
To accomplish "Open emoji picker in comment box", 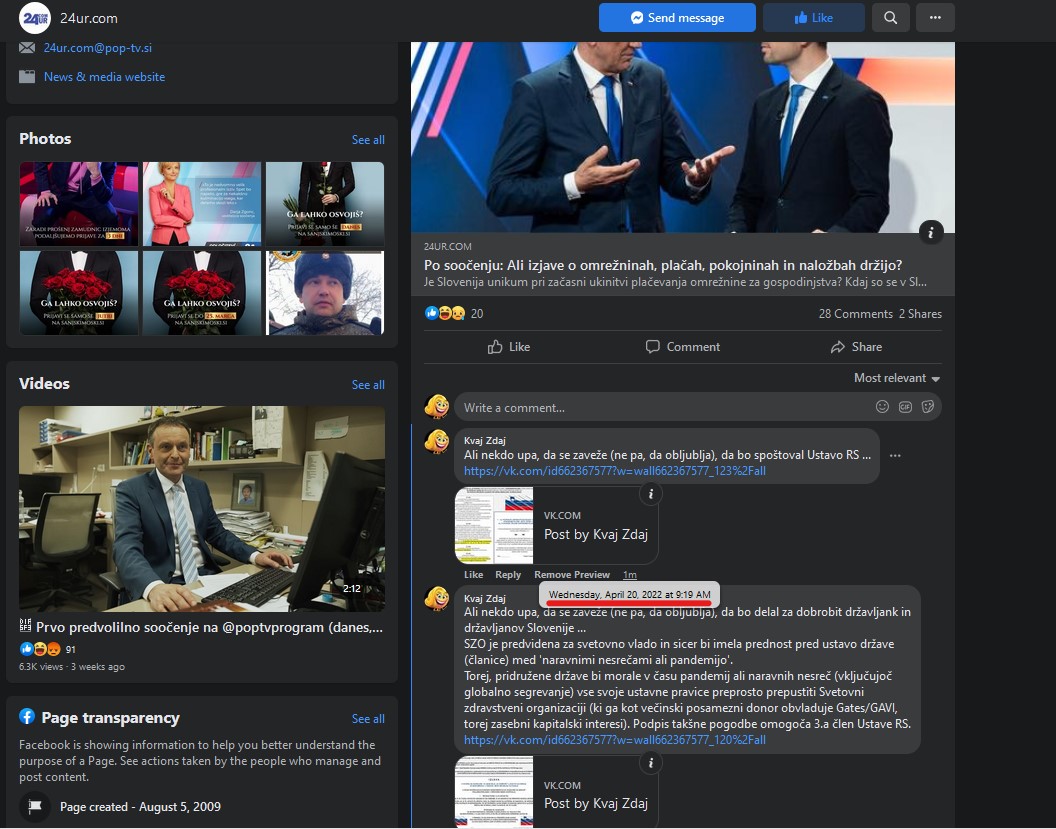I will pyautogui.click(x=882, y=407).
